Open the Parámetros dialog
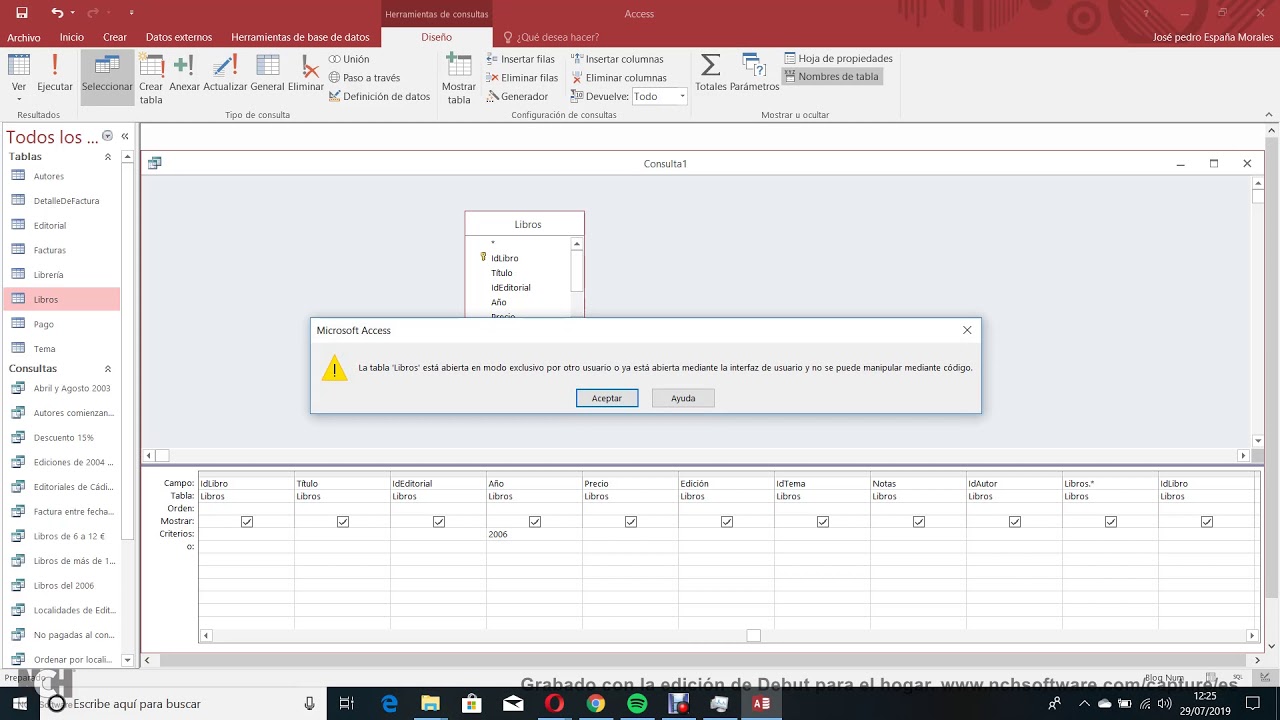 click(x=754, y=75)
